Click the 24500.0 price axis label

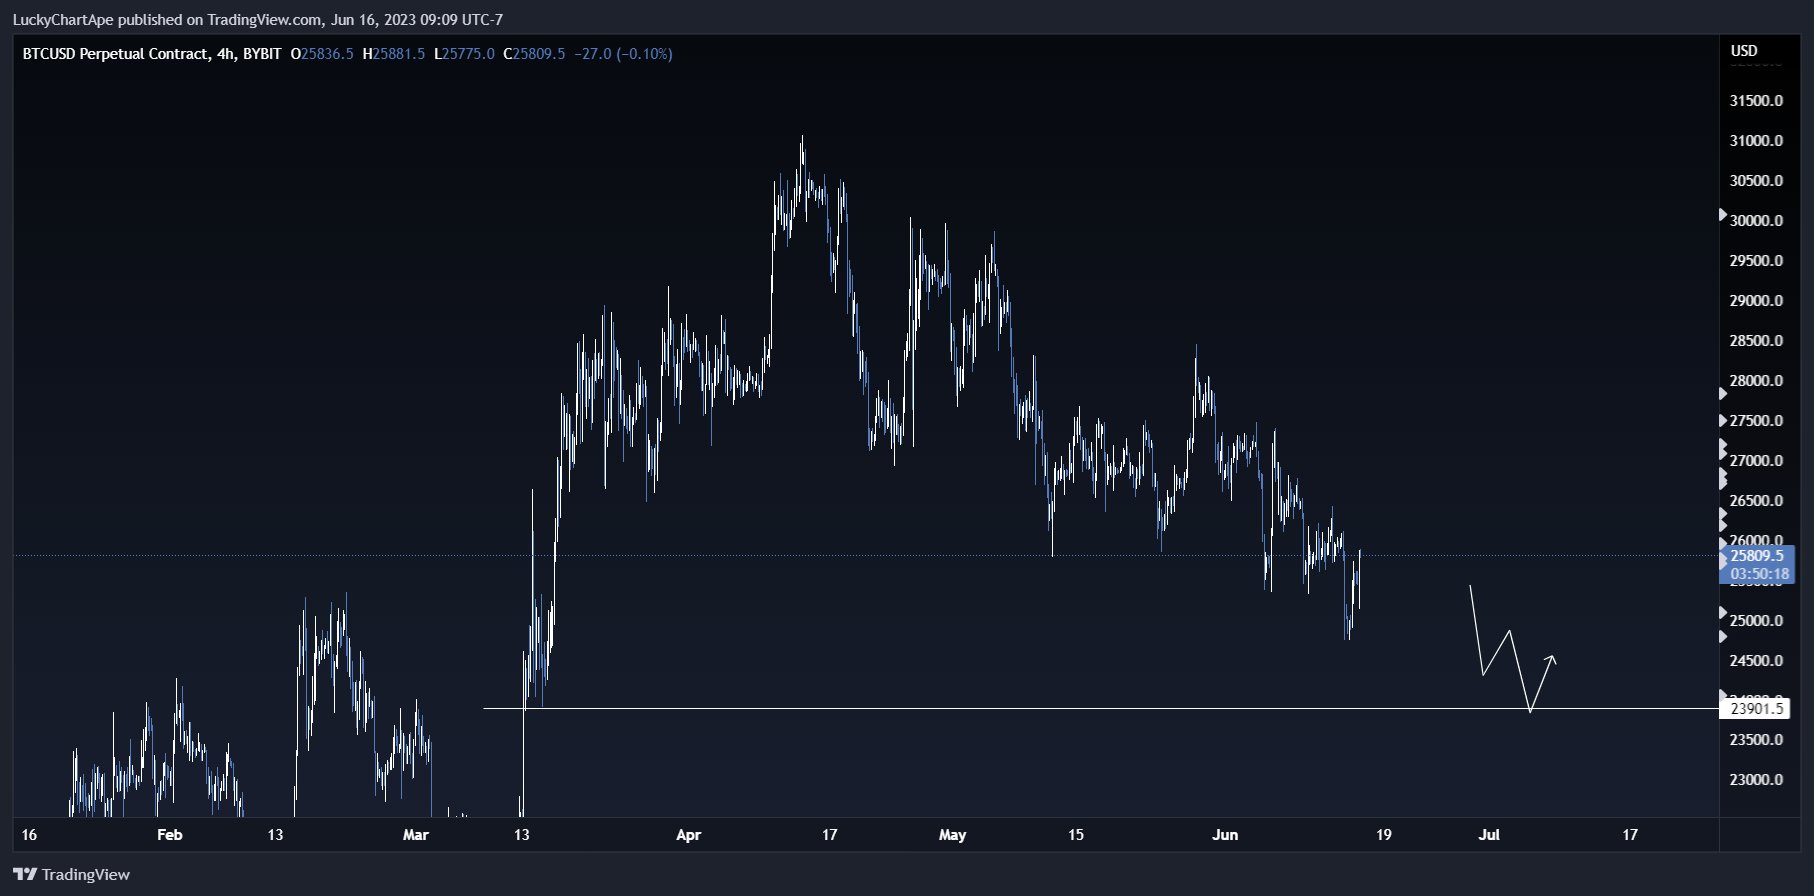(1756, 661)
